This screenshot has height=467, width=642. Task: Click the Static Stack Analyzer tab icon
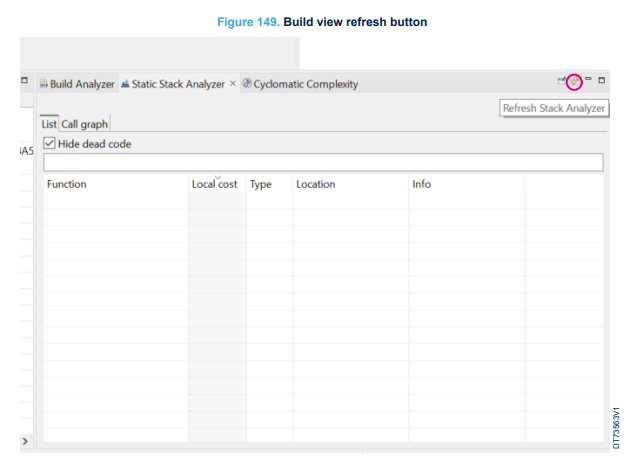pos(125,83)
